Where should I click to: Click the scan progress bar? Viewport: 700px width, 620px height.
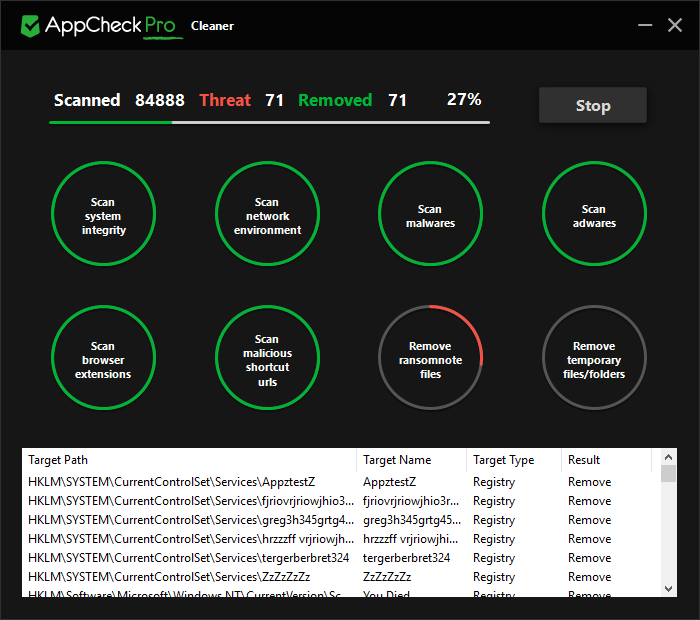(269, 122)
